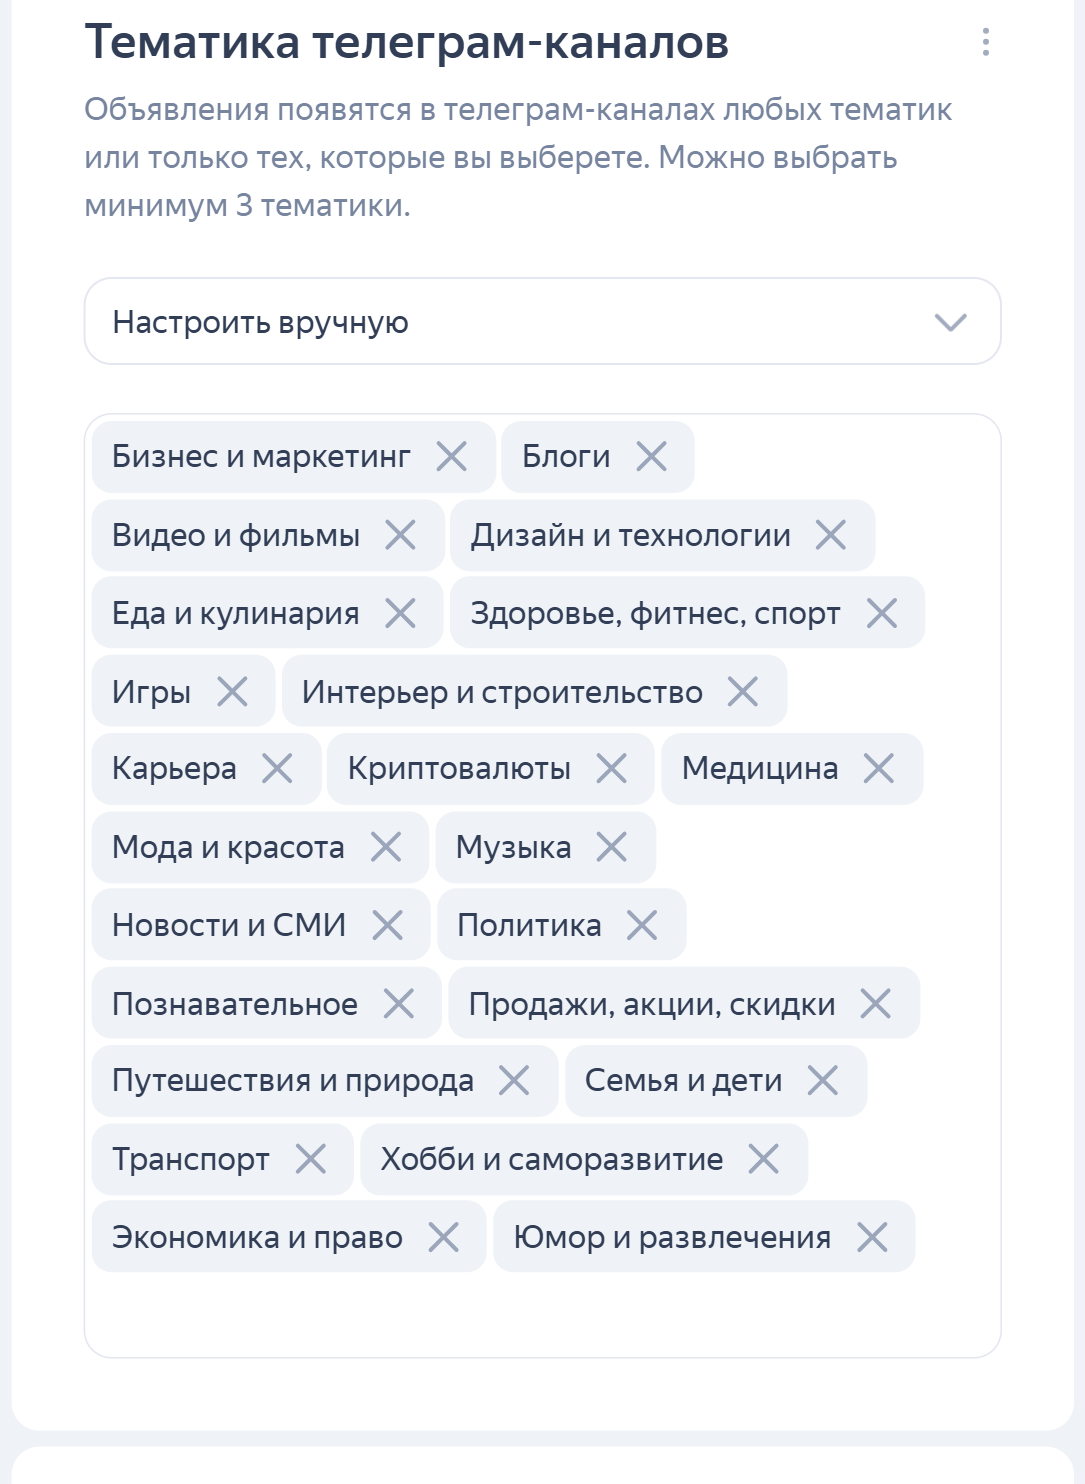Delete «Путешествия и природа» using its cross
The image size is (1085, 1484).
click(516, 1081)
